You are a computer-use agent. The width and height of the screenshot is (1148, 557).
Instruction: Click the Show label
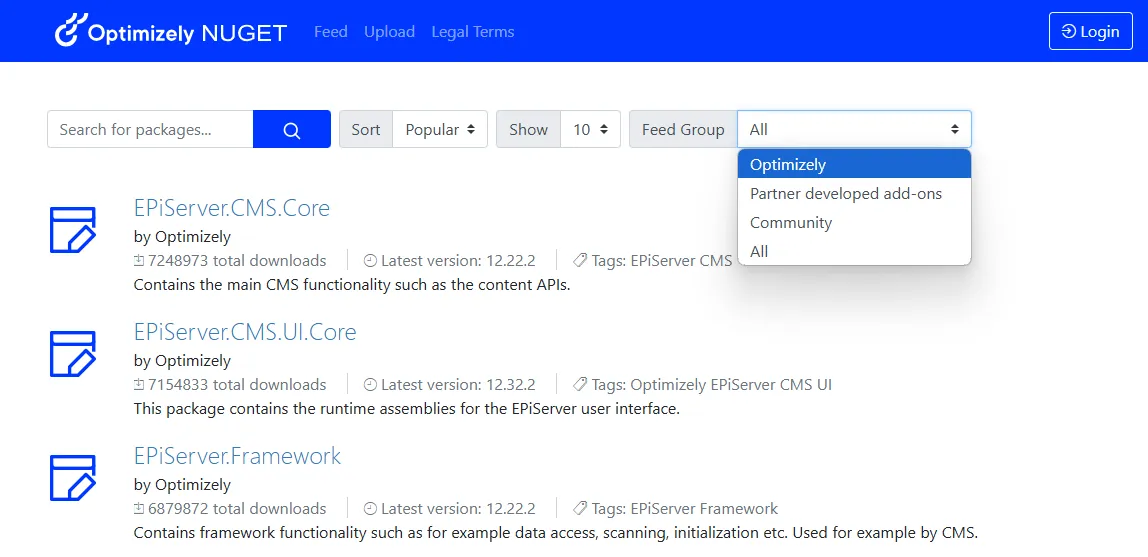tap(529, 130)
